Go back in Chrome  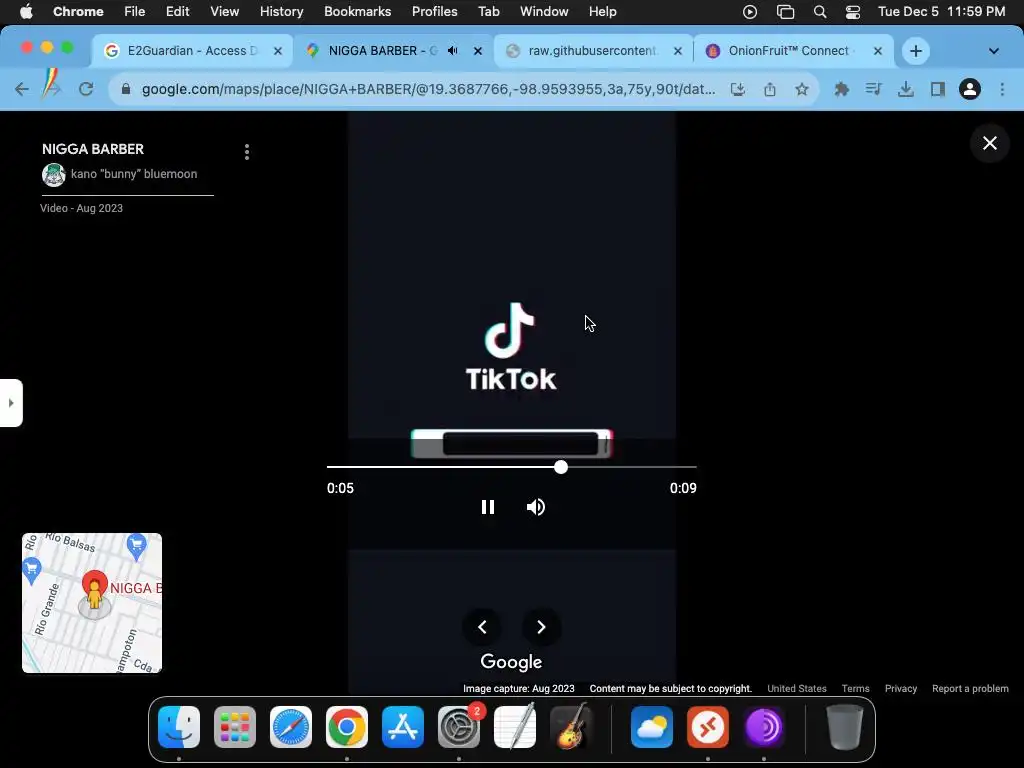coord(22,89)
